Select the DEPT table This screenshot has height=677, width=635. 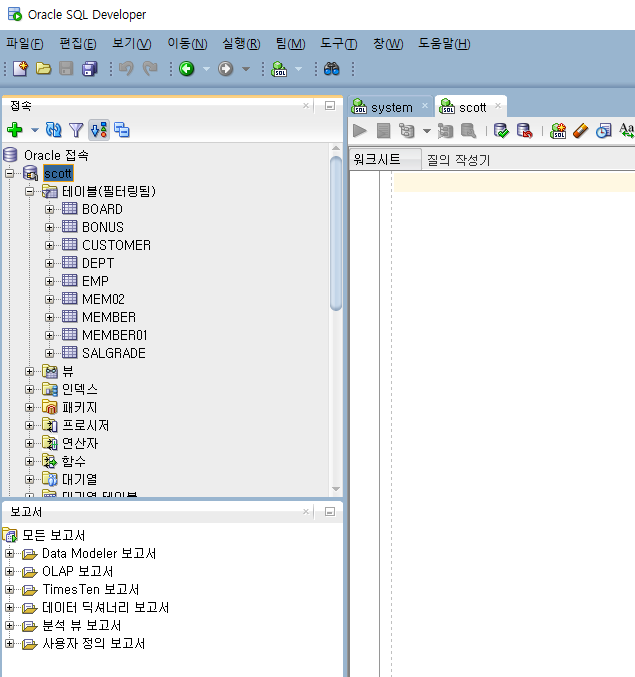point(98,263)
